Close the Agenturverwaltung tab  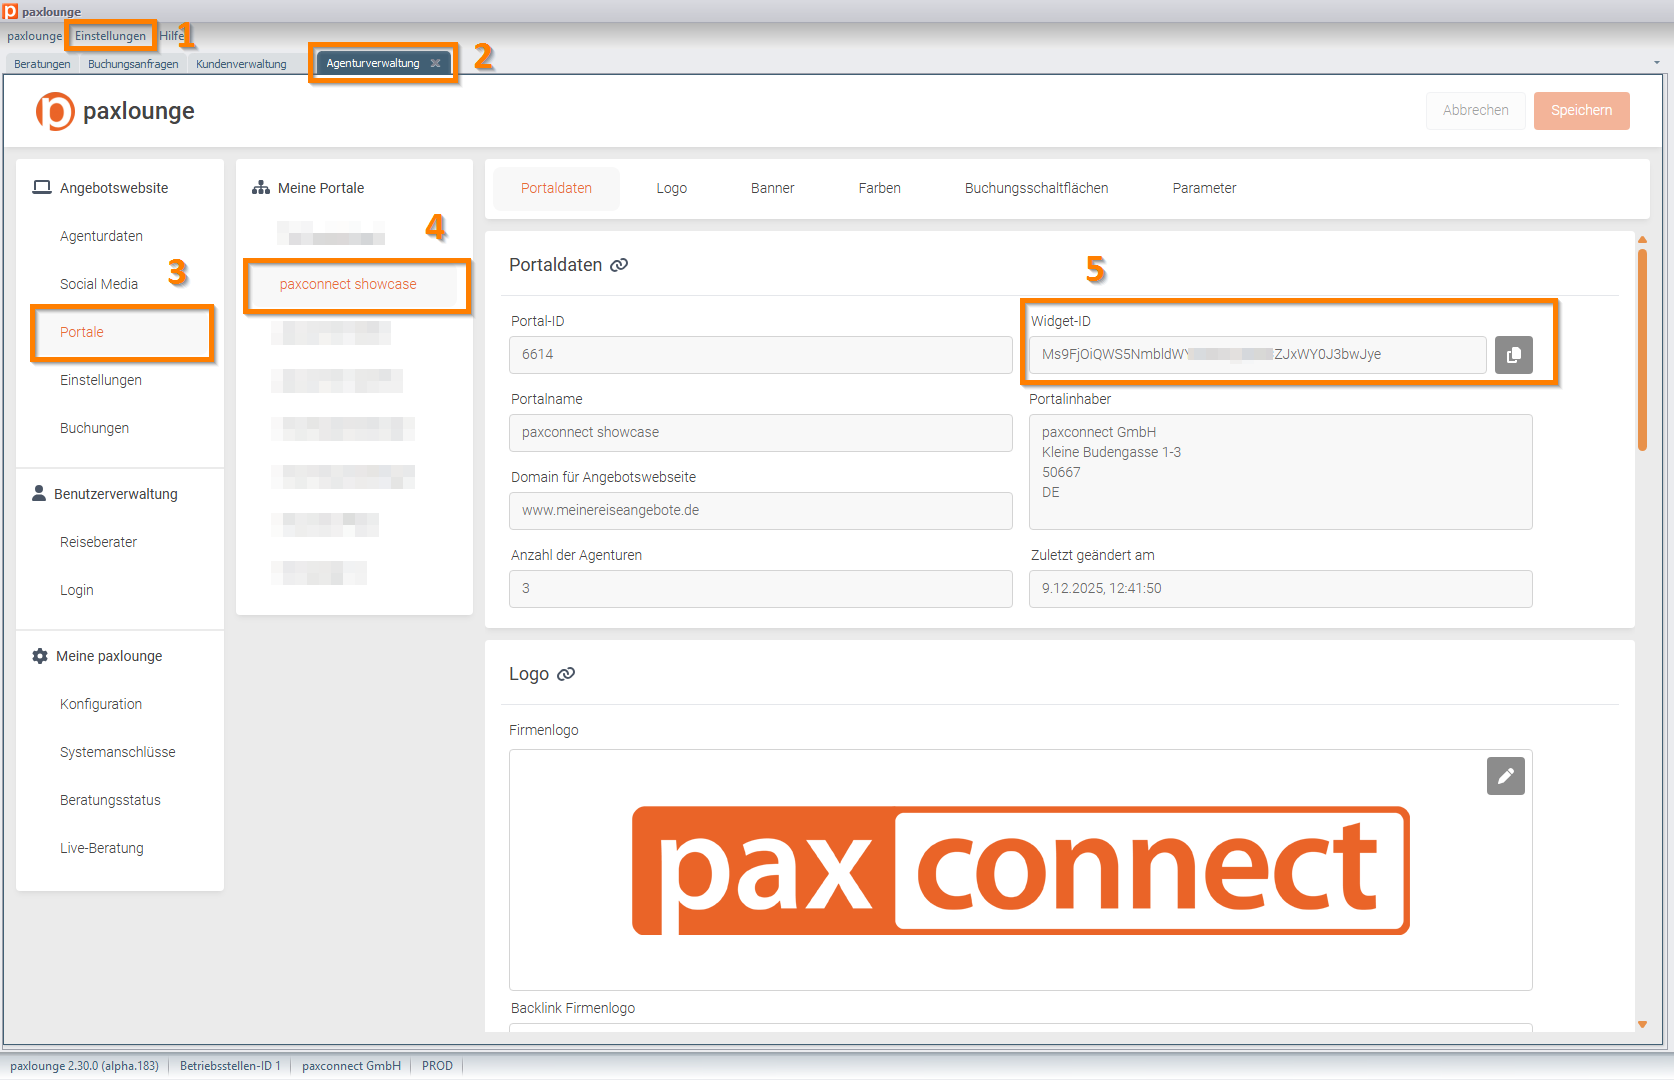click(x=435, y=63)
